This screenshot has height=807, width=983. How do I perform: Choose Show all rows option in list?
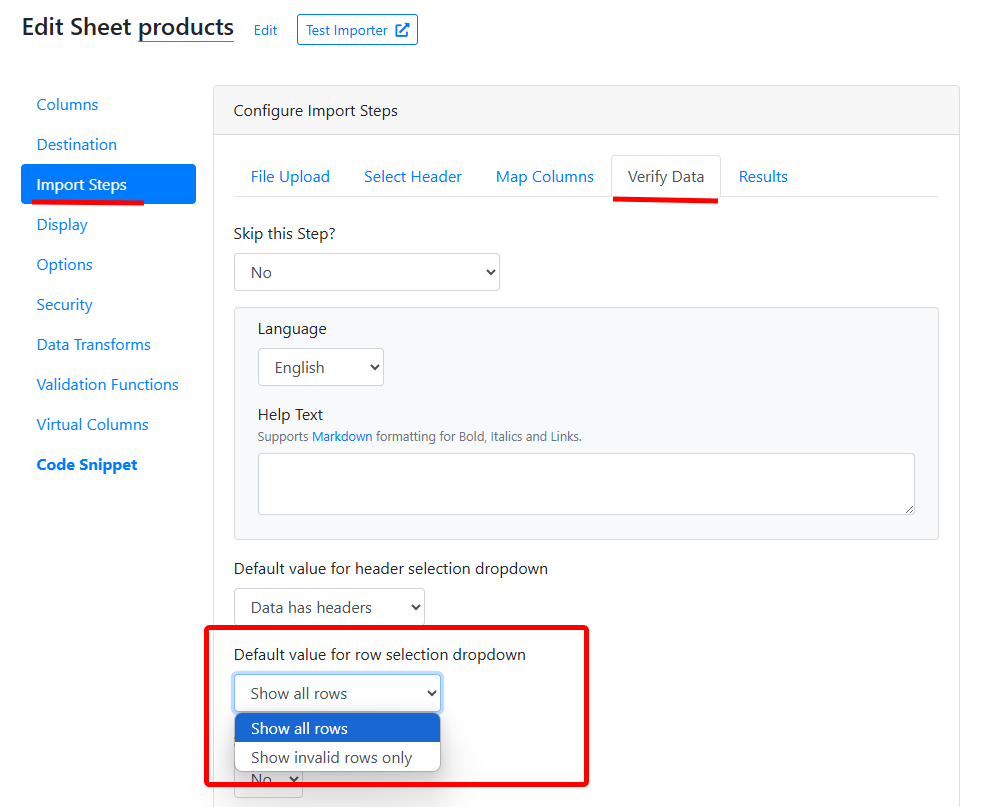337,729
